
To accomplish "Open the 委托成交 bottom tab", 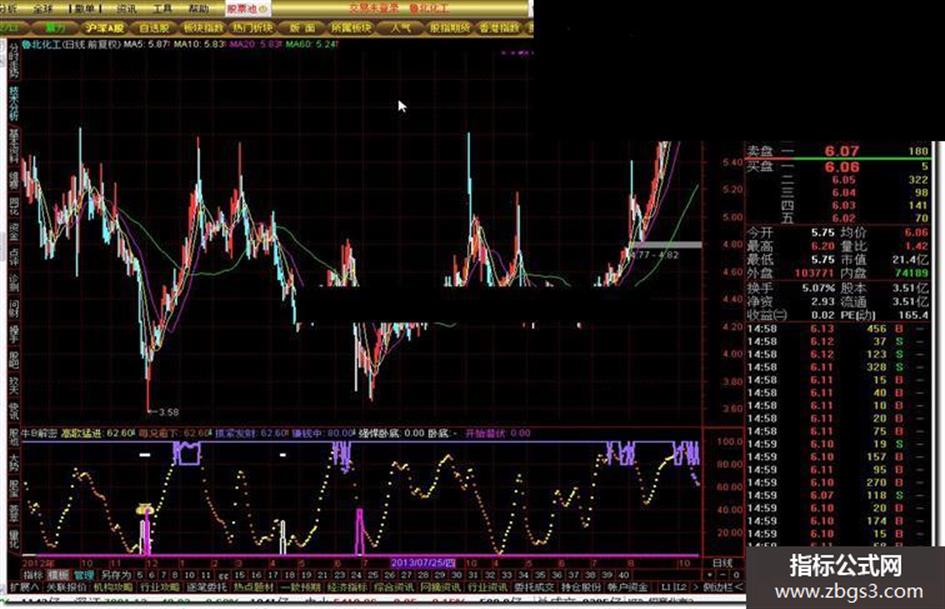I will coord(534,587).
